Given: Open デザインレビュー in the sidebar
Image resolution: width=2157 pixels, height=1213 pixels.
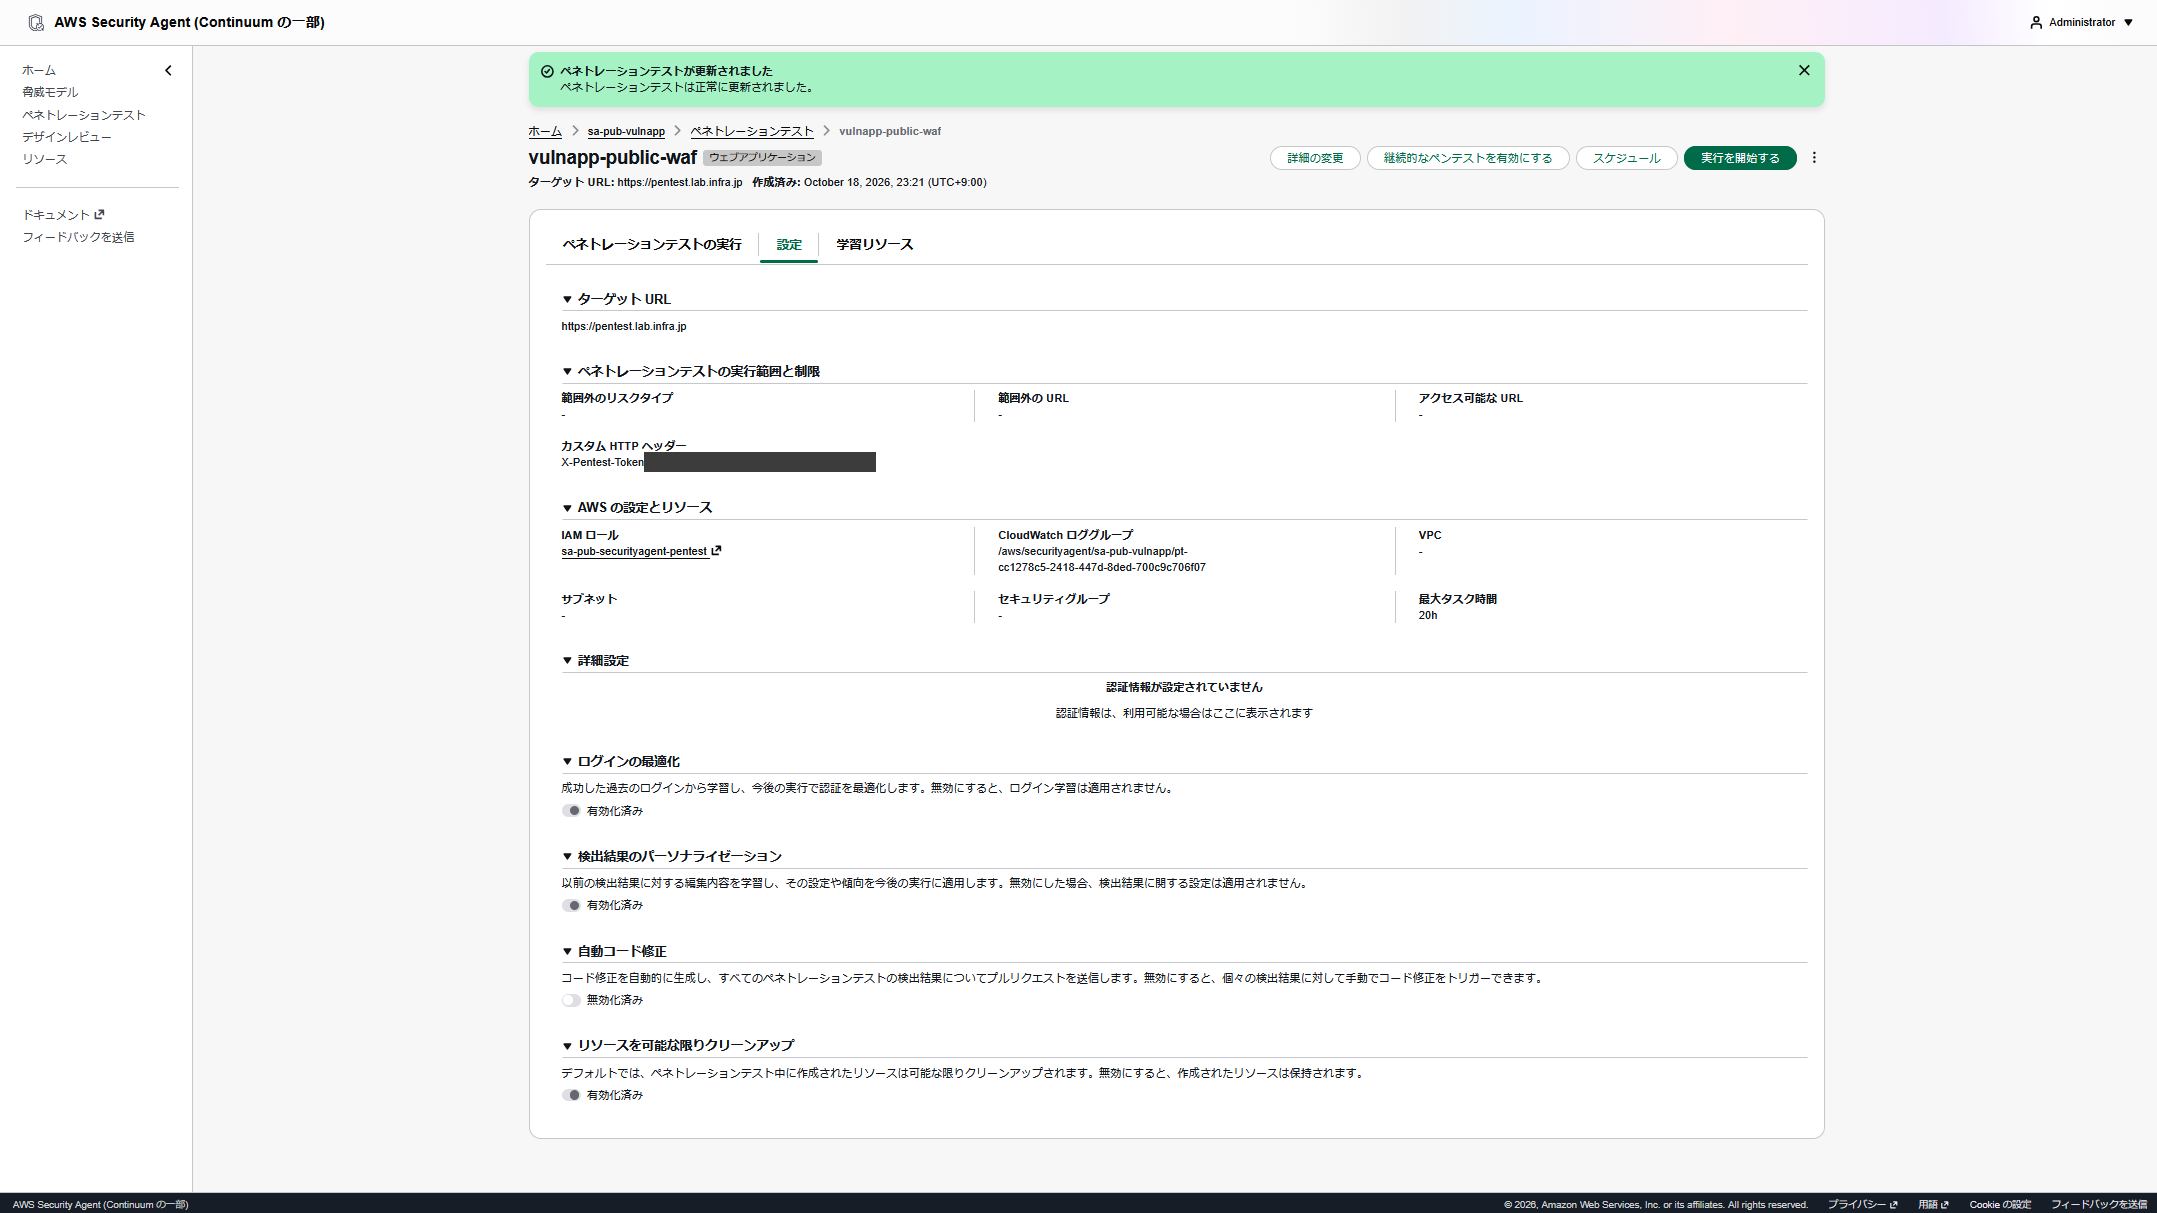Looking at the screenshot, I should click(x=67, y=137).
